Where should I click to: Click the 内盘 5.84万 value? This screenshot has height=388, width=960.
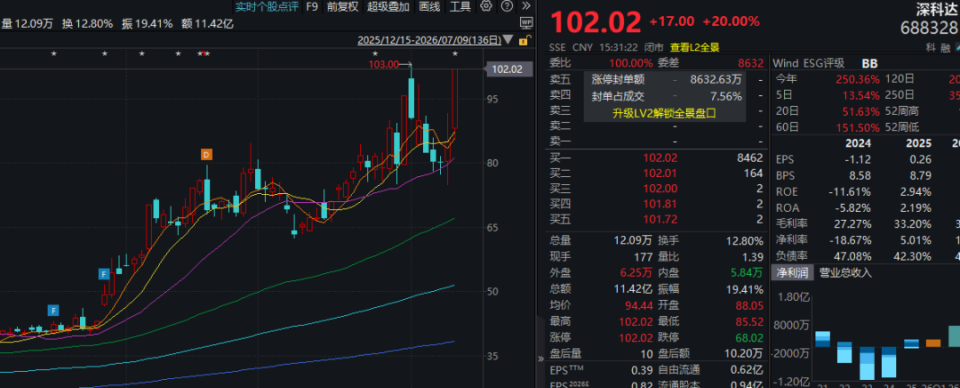[x=746, y=274]
